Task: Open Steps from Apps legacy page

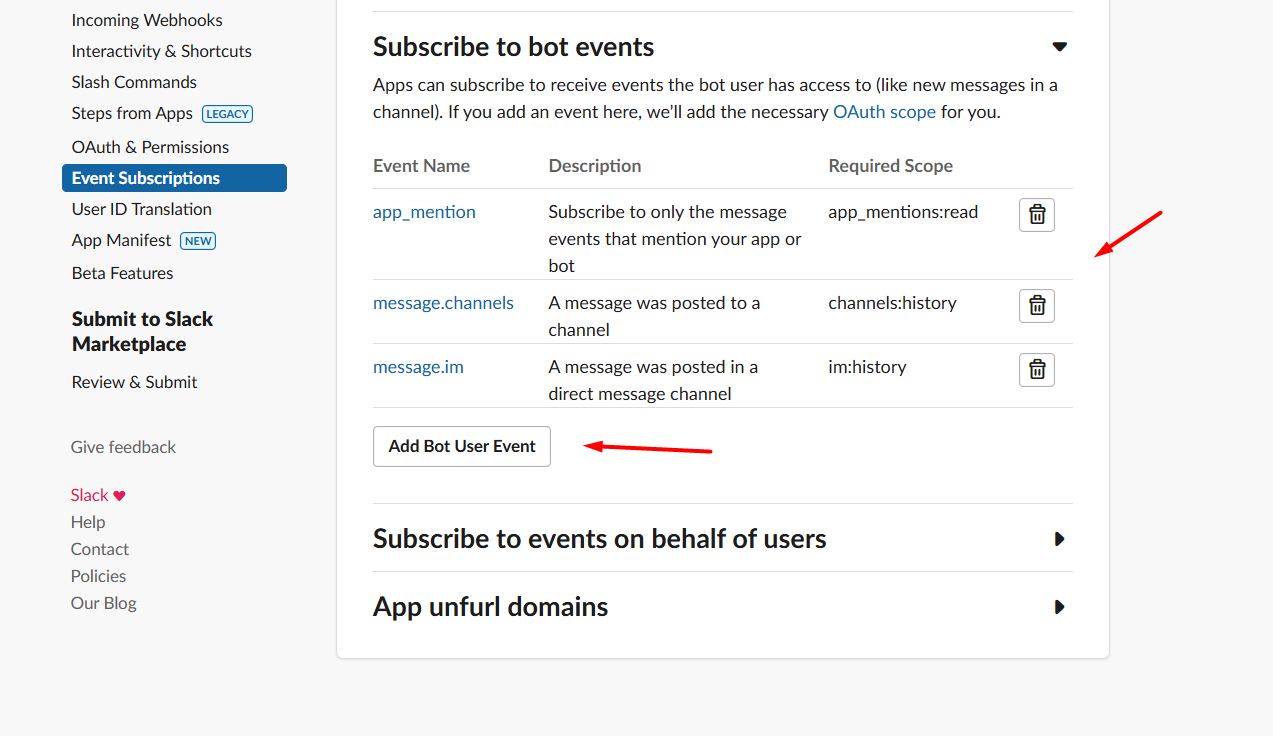Action: [x=132, y=114]
